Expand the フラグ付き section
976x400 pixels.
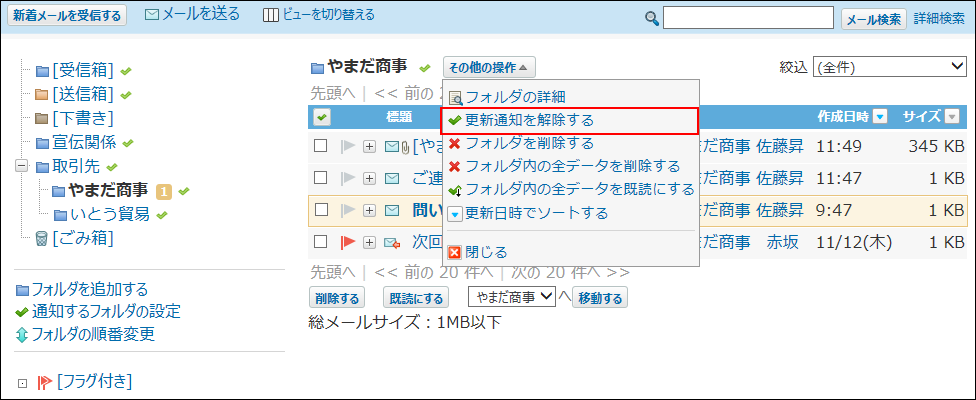[x=22, y=383]
